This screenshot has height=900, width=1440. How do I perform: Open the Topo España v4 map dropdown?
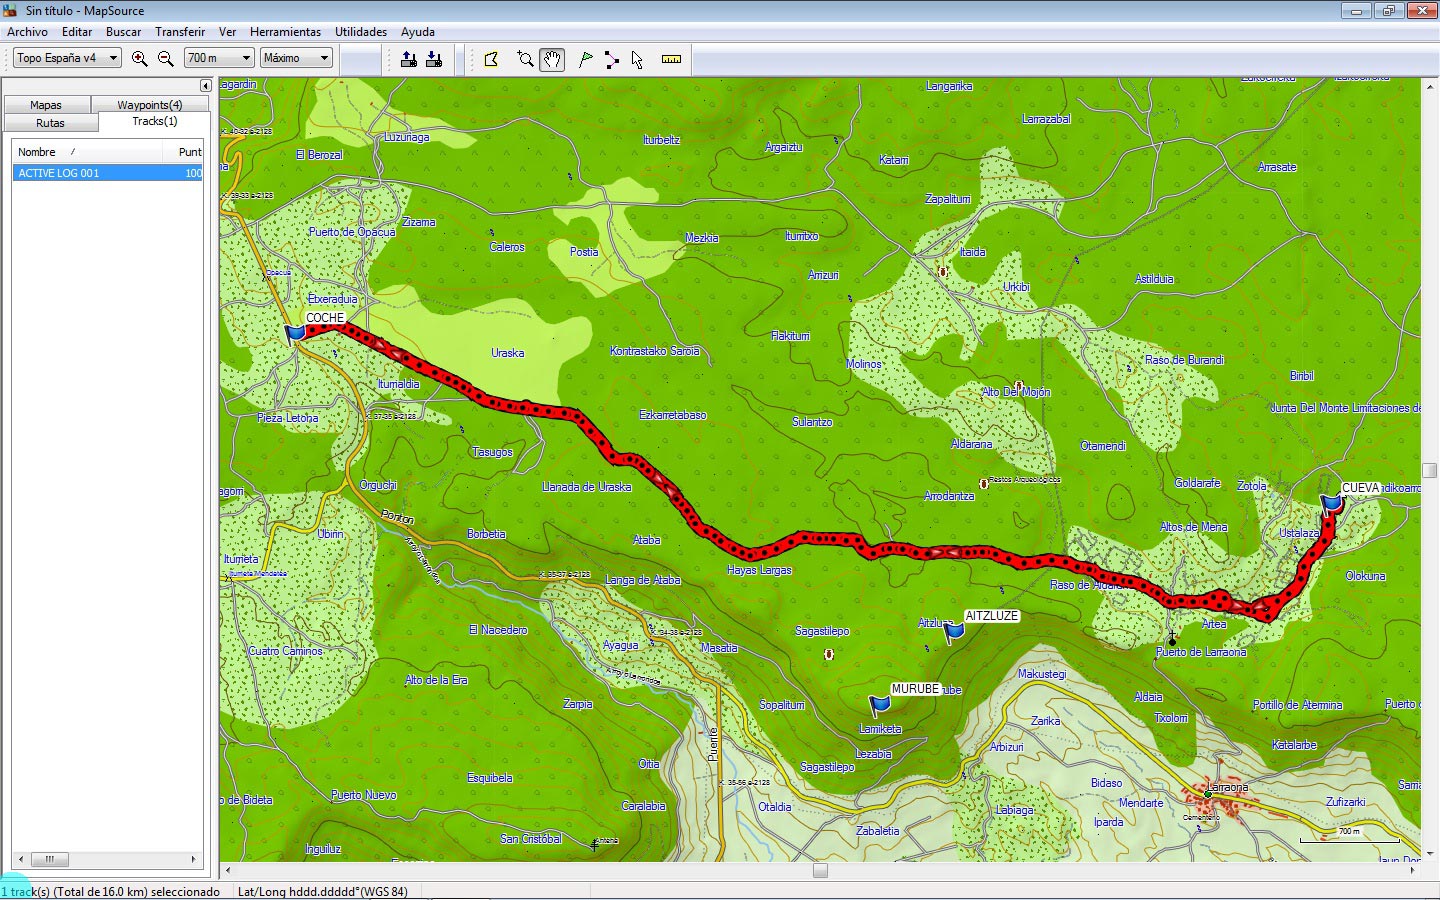pos(67,58)
